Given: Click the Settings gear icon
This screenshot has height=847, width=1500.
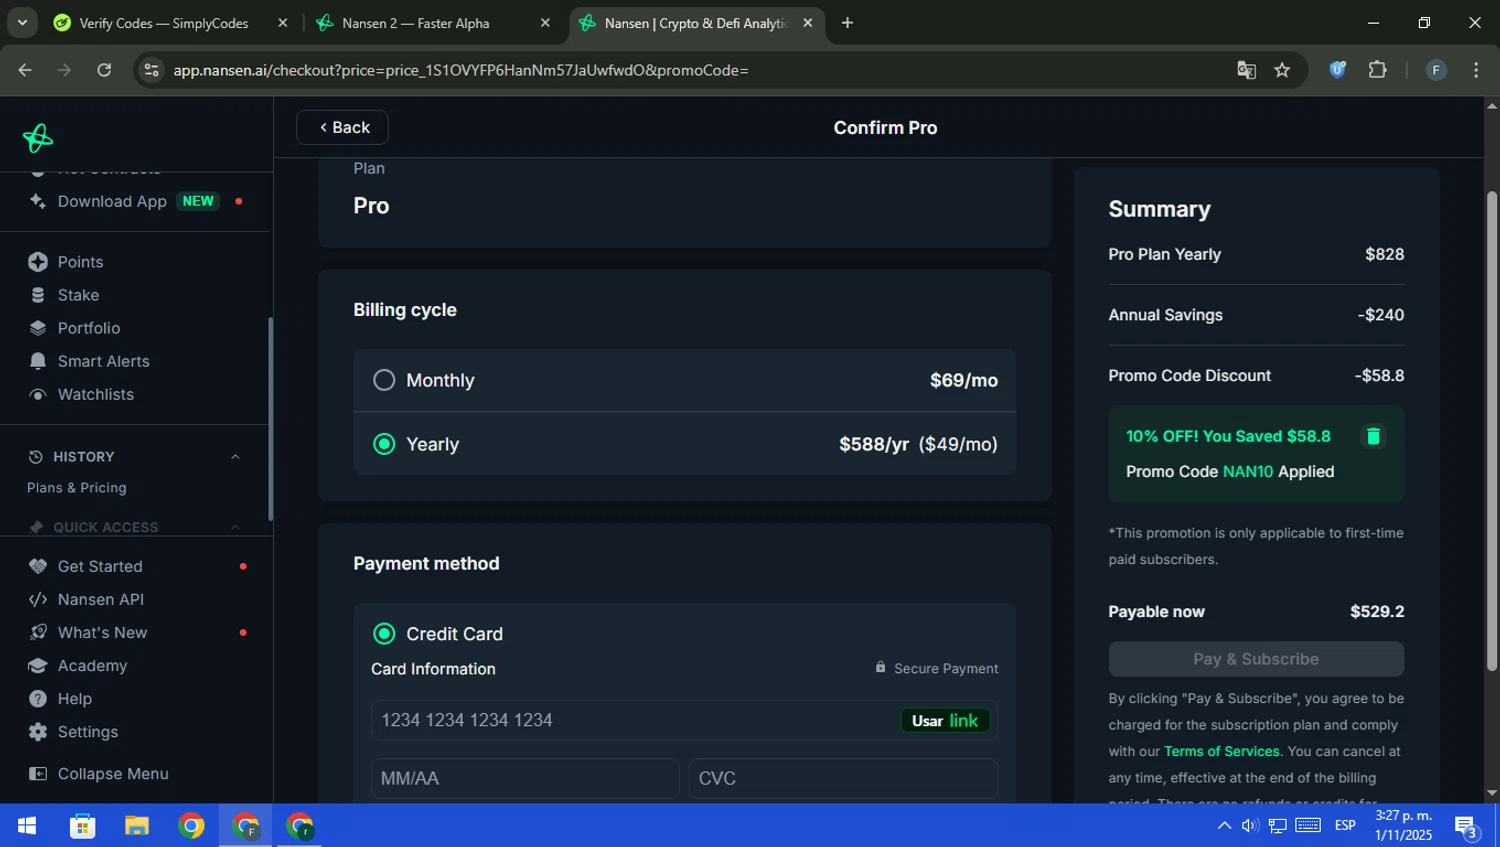Looking at the screenshot, I should 38,732.
